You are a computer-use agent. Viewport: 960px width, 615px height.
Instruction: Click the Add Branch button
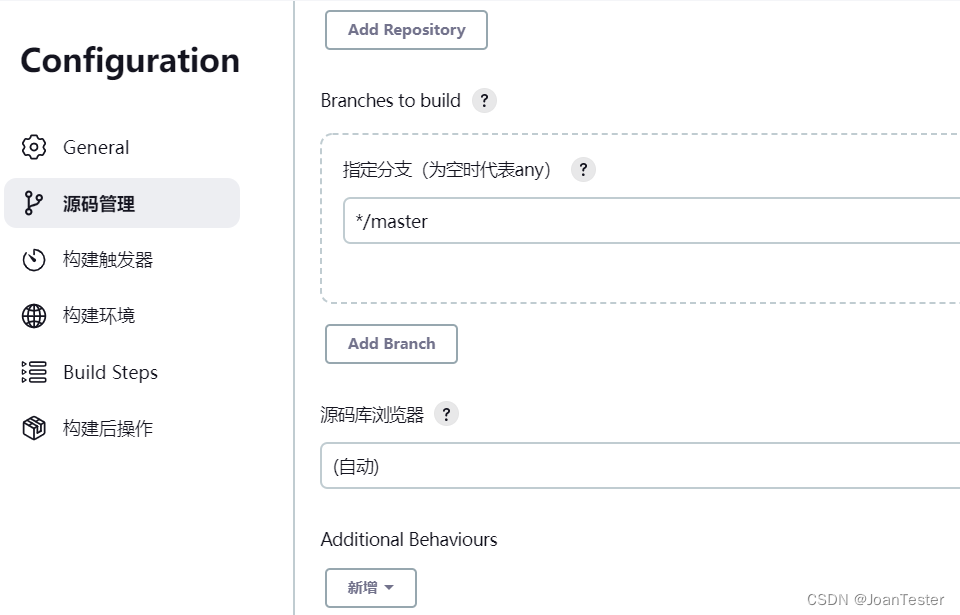coord(391,343)
